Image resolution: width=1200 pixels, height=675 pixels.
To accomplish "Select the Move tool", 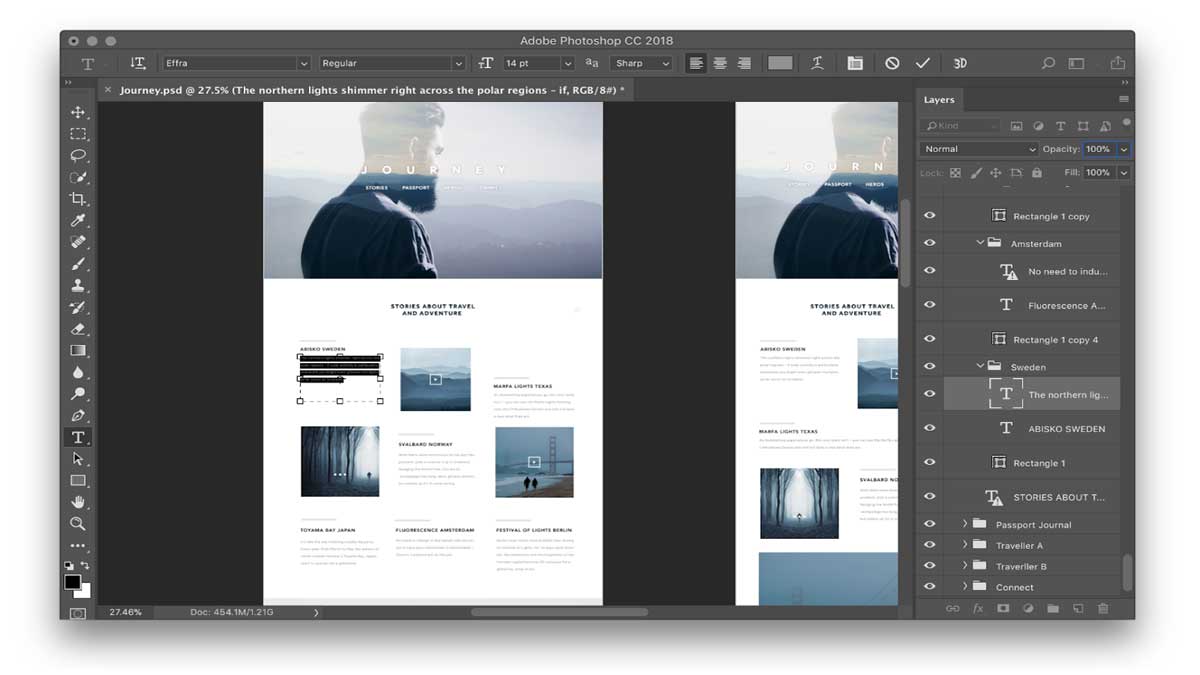I will click(x=78, y=112).
